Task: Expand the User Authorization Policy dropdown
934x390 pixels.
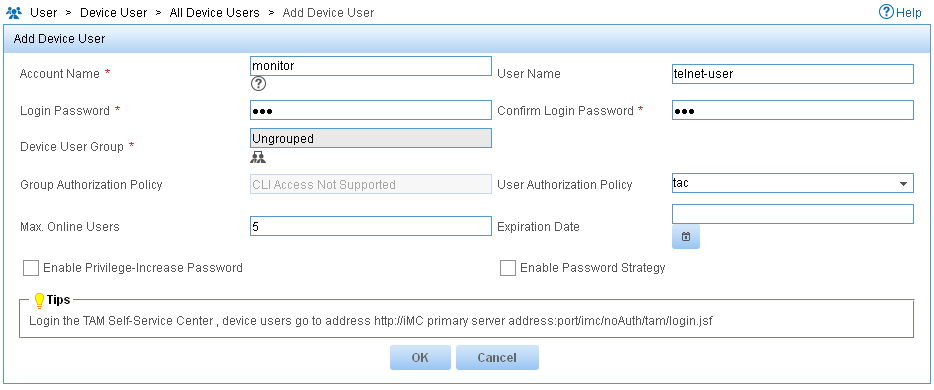Action: 792,183
